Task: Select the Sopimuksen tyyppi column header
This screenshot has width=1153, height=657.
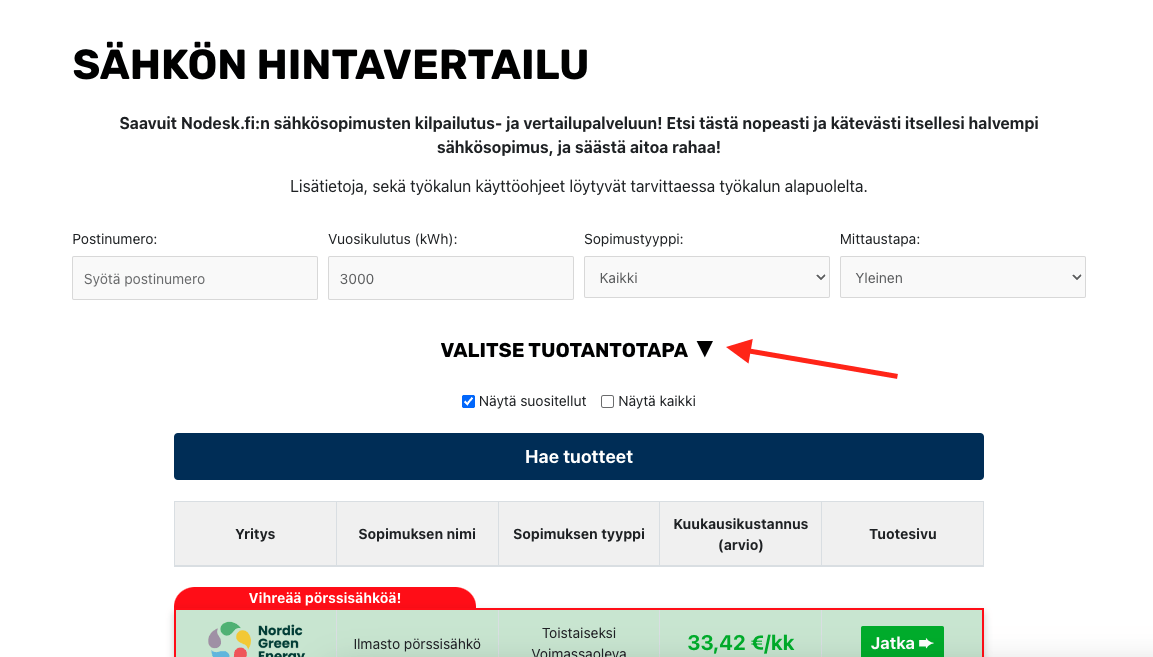Action: [x=579, y=534]
